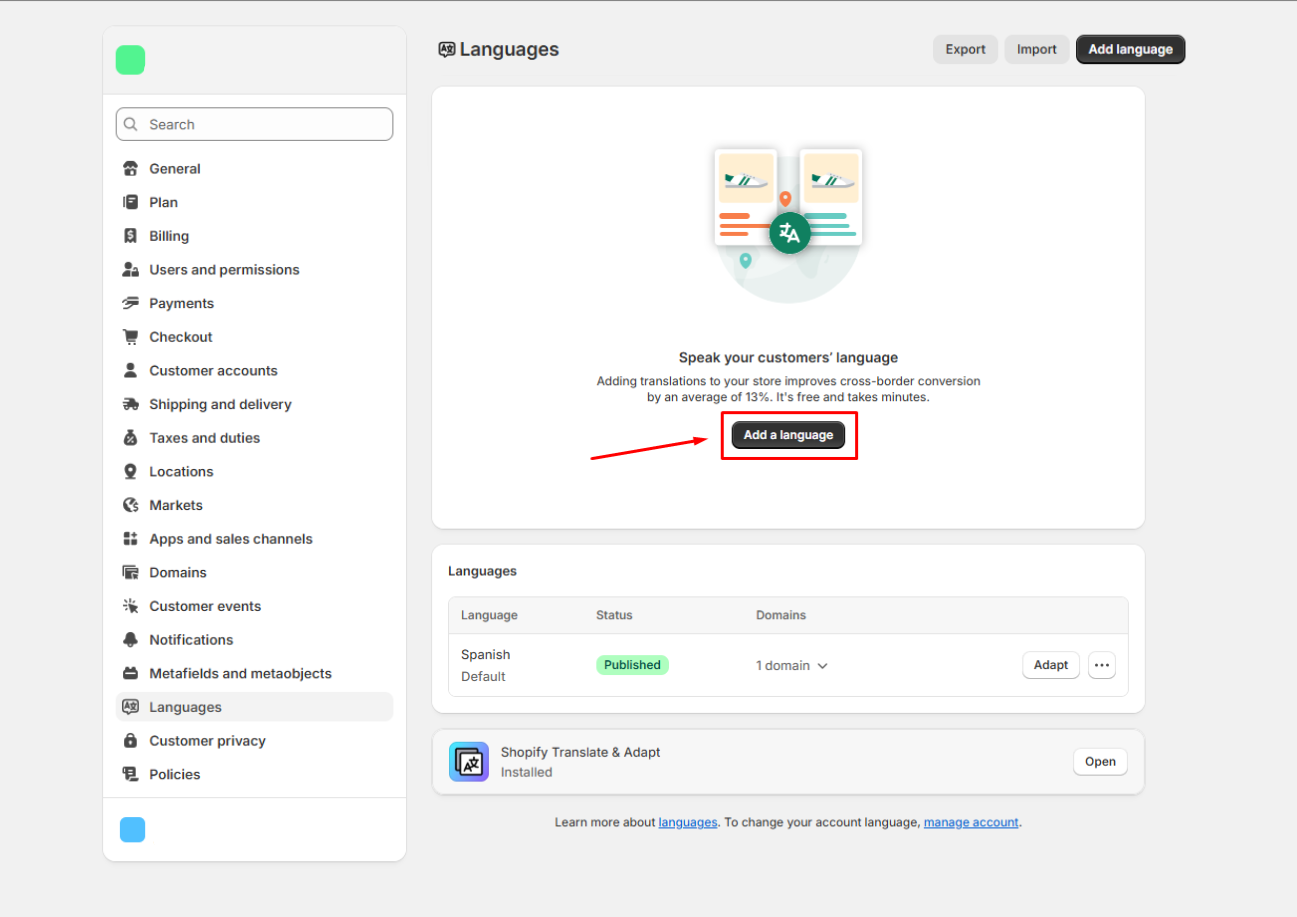
Task: Expand the 1 domain dropdown
Action: point(792,666)
